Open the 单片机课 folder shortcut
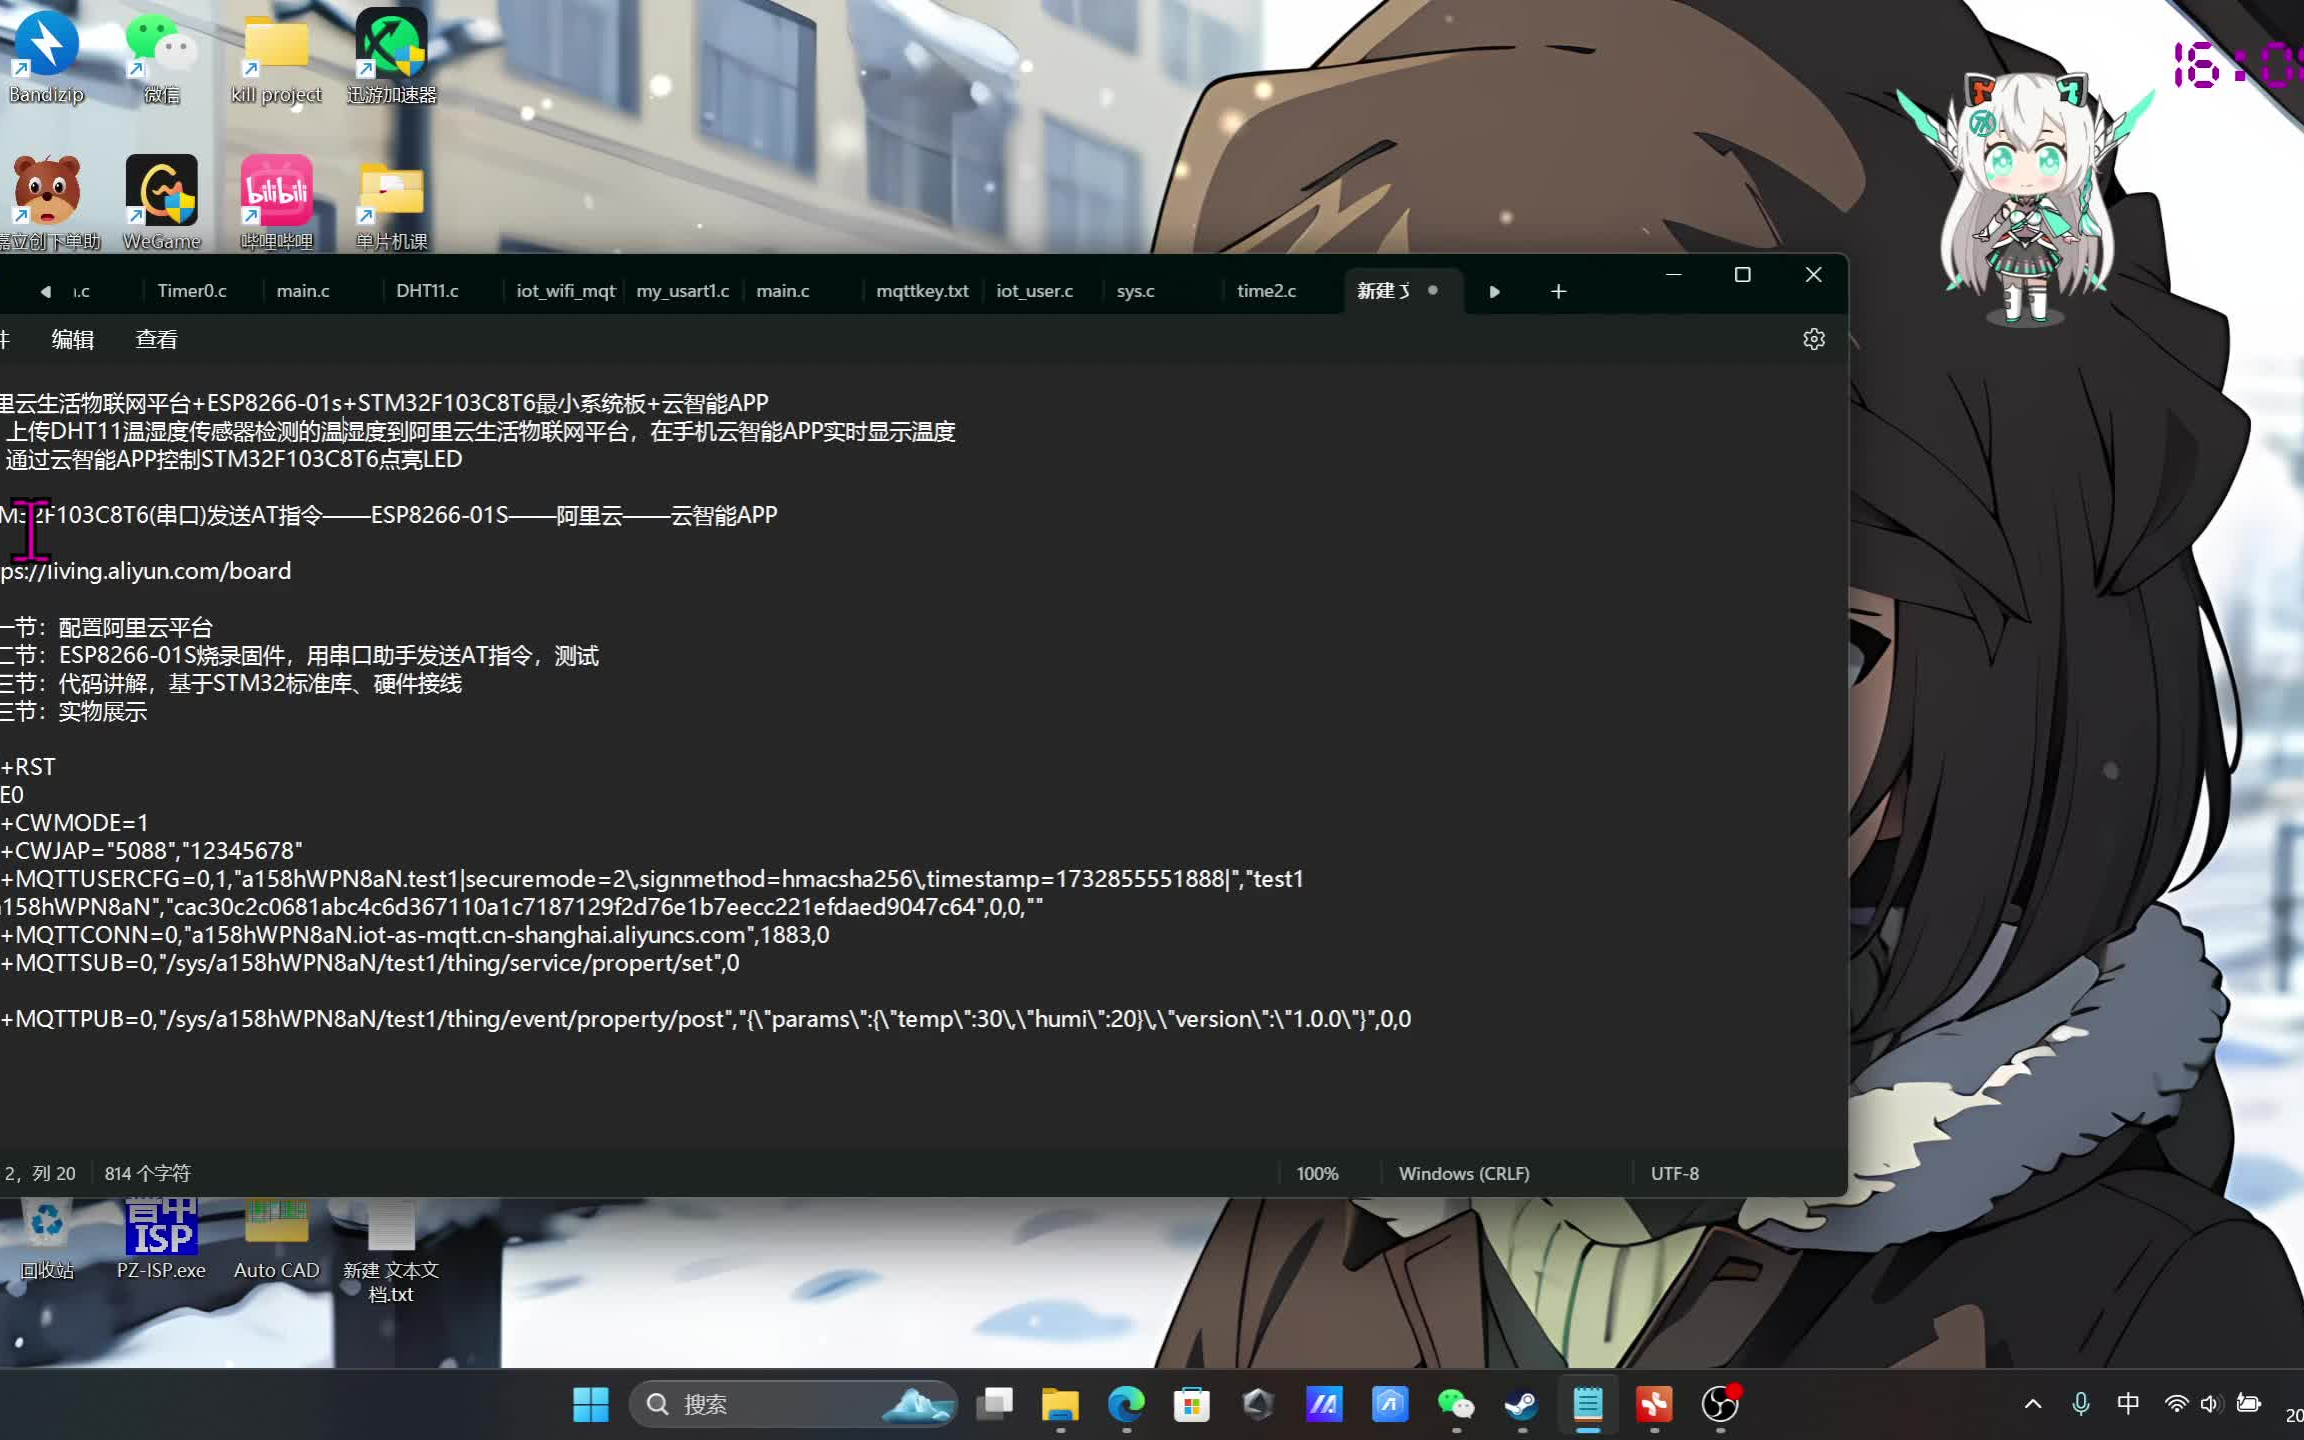 [x=391, y=203]
